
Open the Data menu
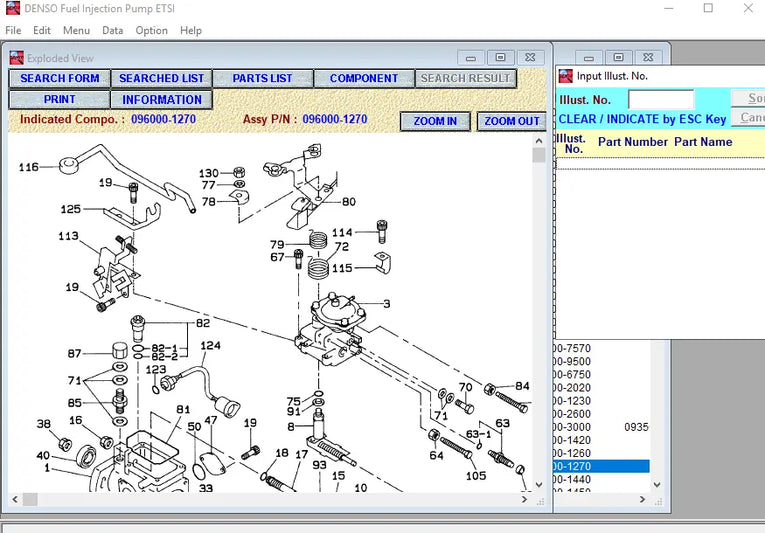[112, 30]
